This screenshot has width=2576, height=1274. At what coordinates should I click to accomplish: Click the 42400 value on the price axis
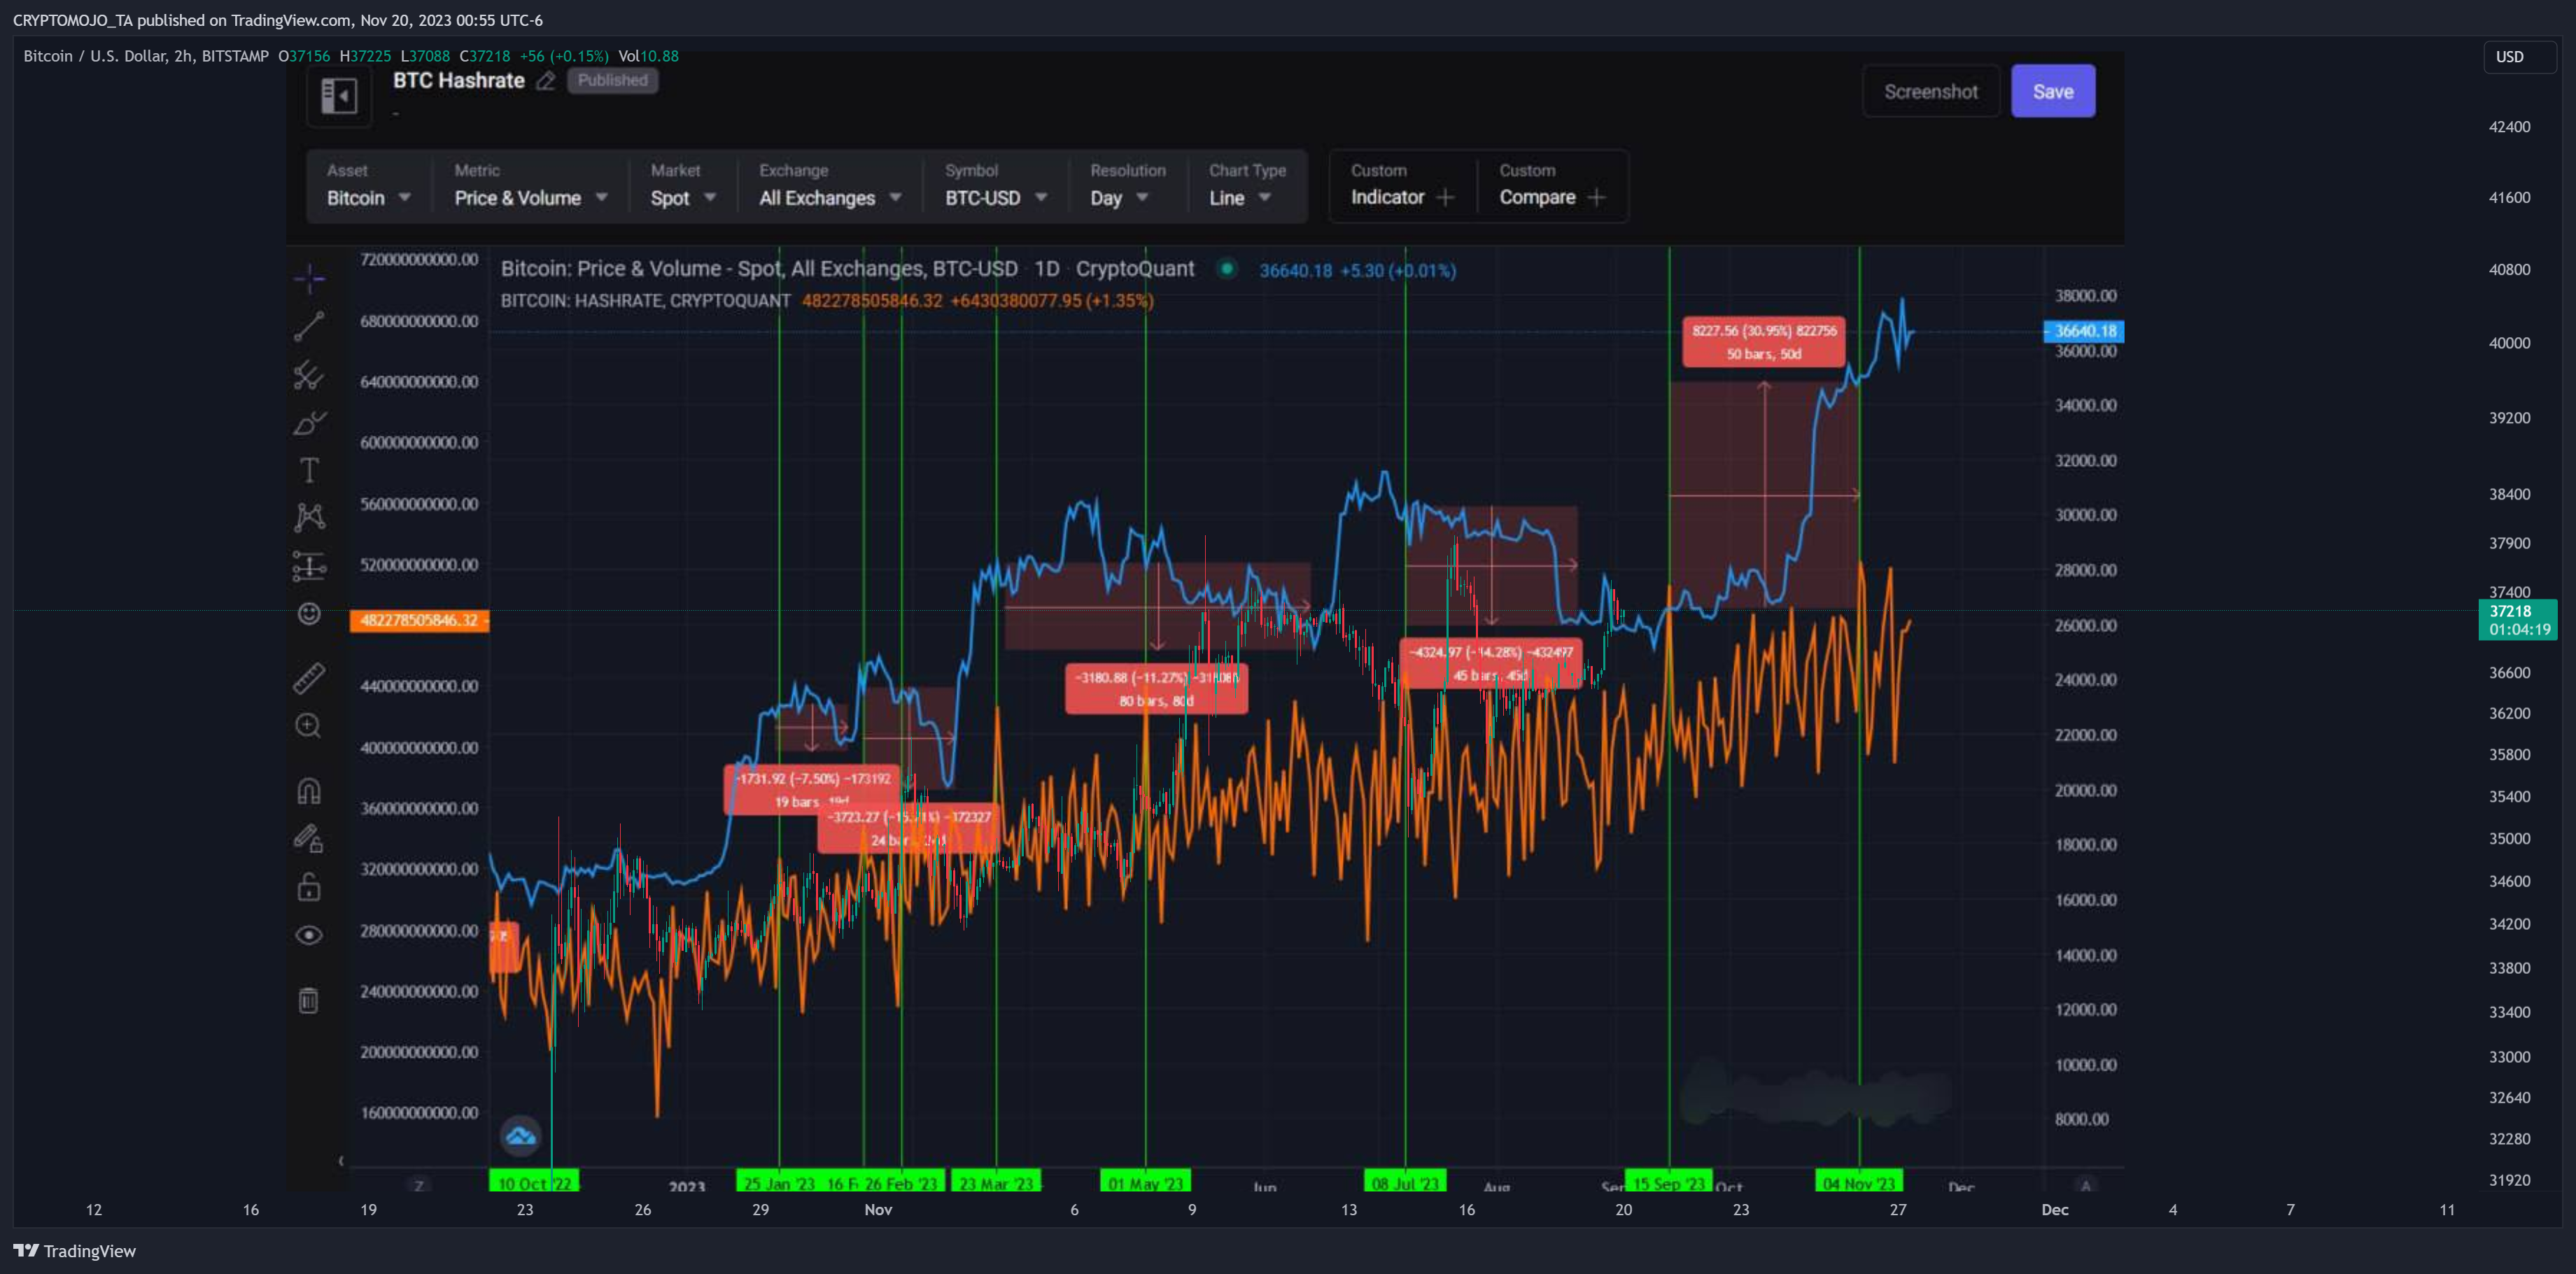click(x=2509, y=127)
